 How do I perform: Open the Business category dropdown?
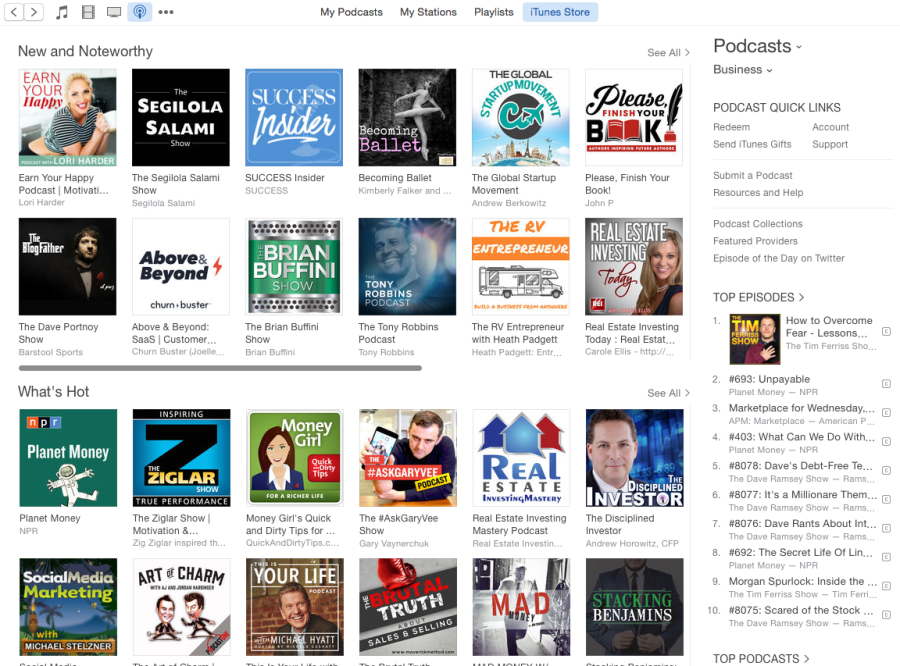point(743,69)
